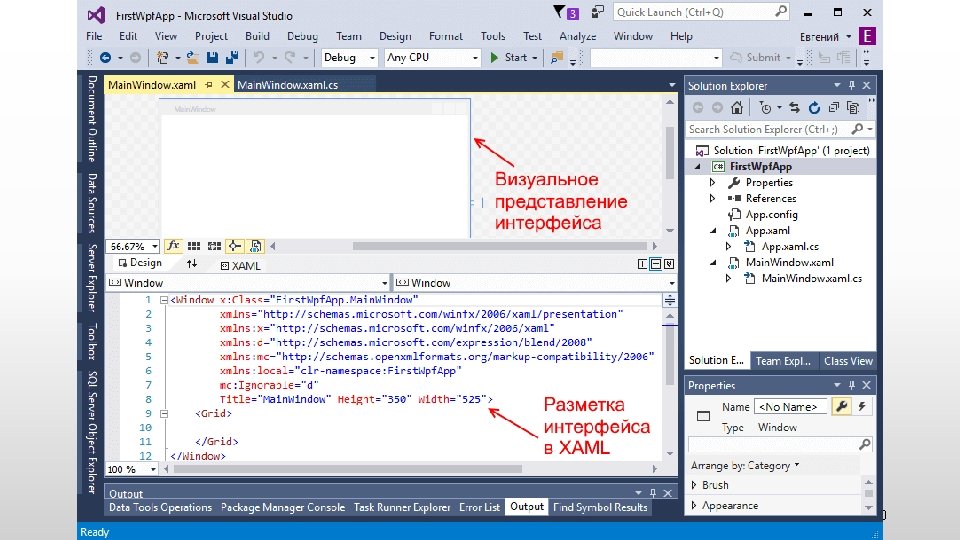Click the snap to snaplines icon
The height and width of the screenshot is (540, 960).
(x=234, y=246)
